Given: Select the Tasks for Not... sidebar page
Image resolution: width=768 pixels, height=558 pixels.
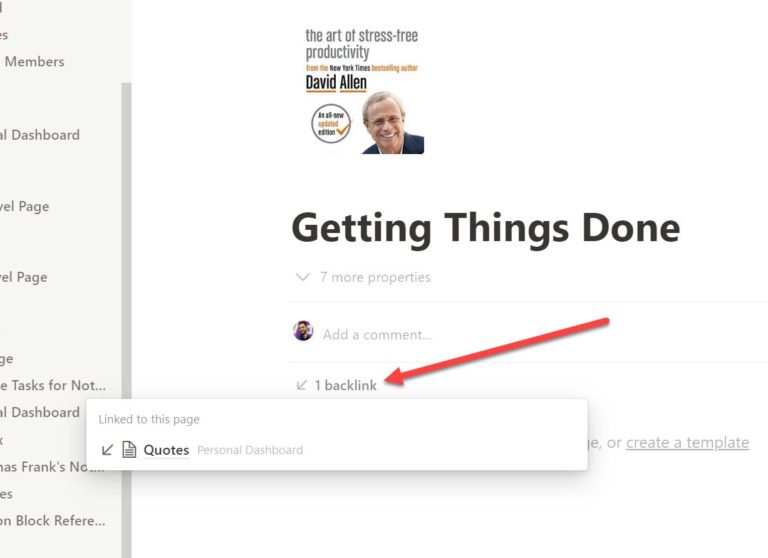Looking at the screenshot, I should click(x=53, y=386).
